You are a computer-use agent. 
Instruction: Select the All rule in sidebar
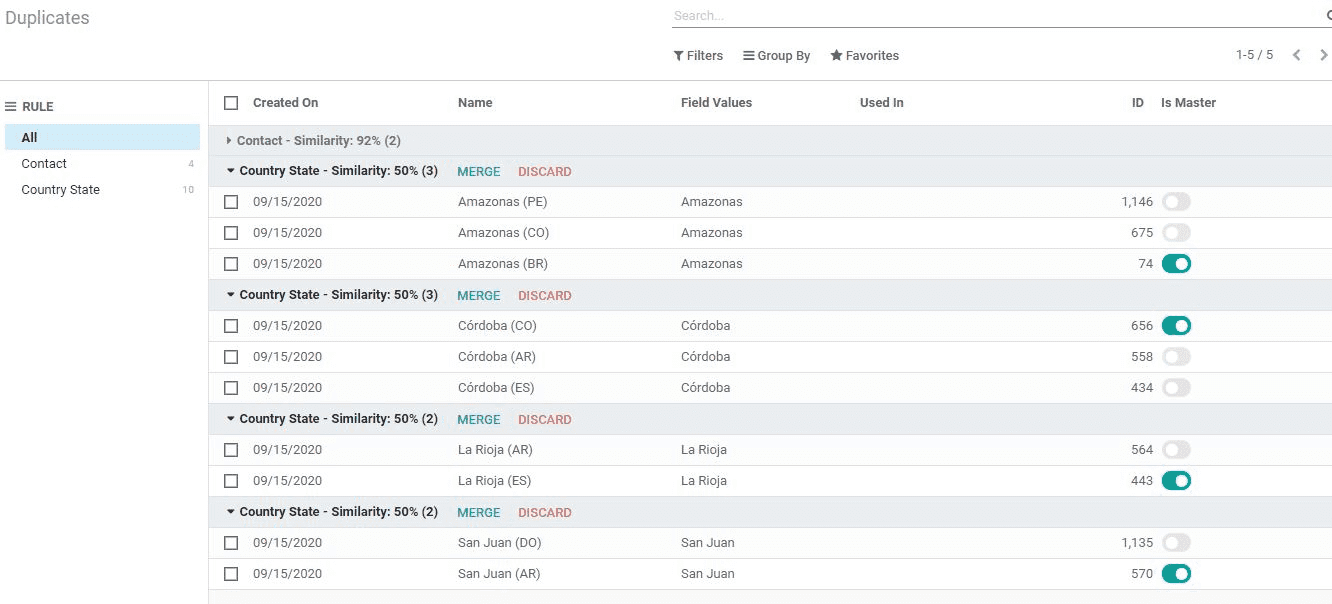[x=102, y=137]
